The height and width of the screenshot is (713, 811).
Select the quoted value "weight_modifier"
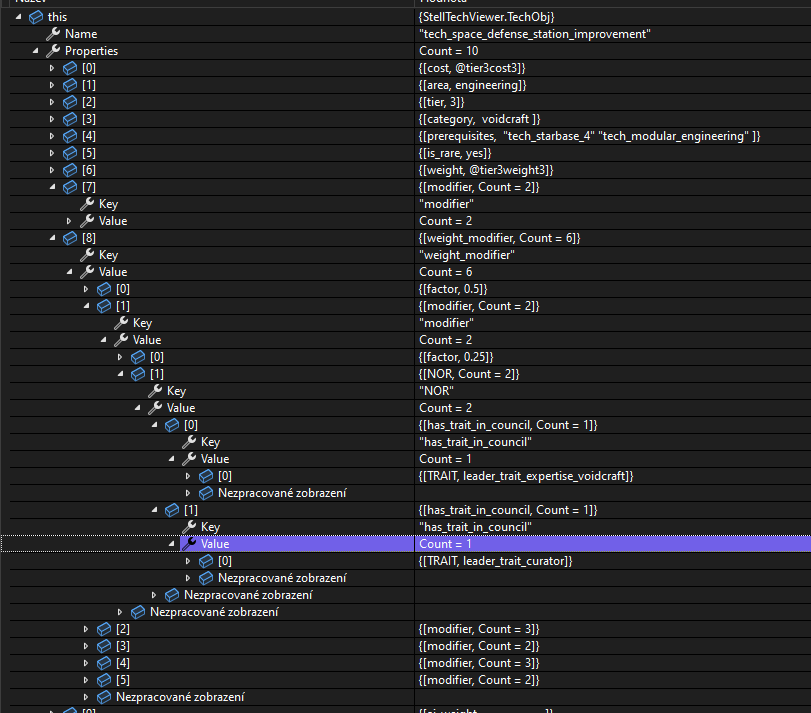pyautogui.click(x=467, y=255)
